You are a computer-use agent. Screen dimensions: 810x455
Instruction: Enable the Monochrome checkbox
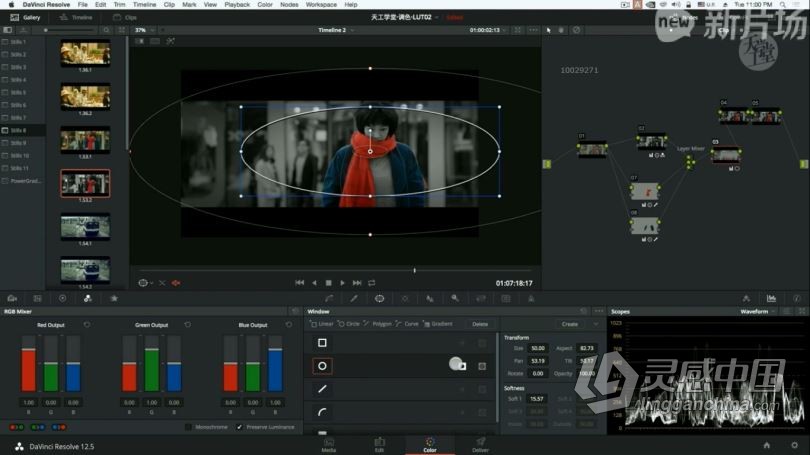(x=188, y=427)
